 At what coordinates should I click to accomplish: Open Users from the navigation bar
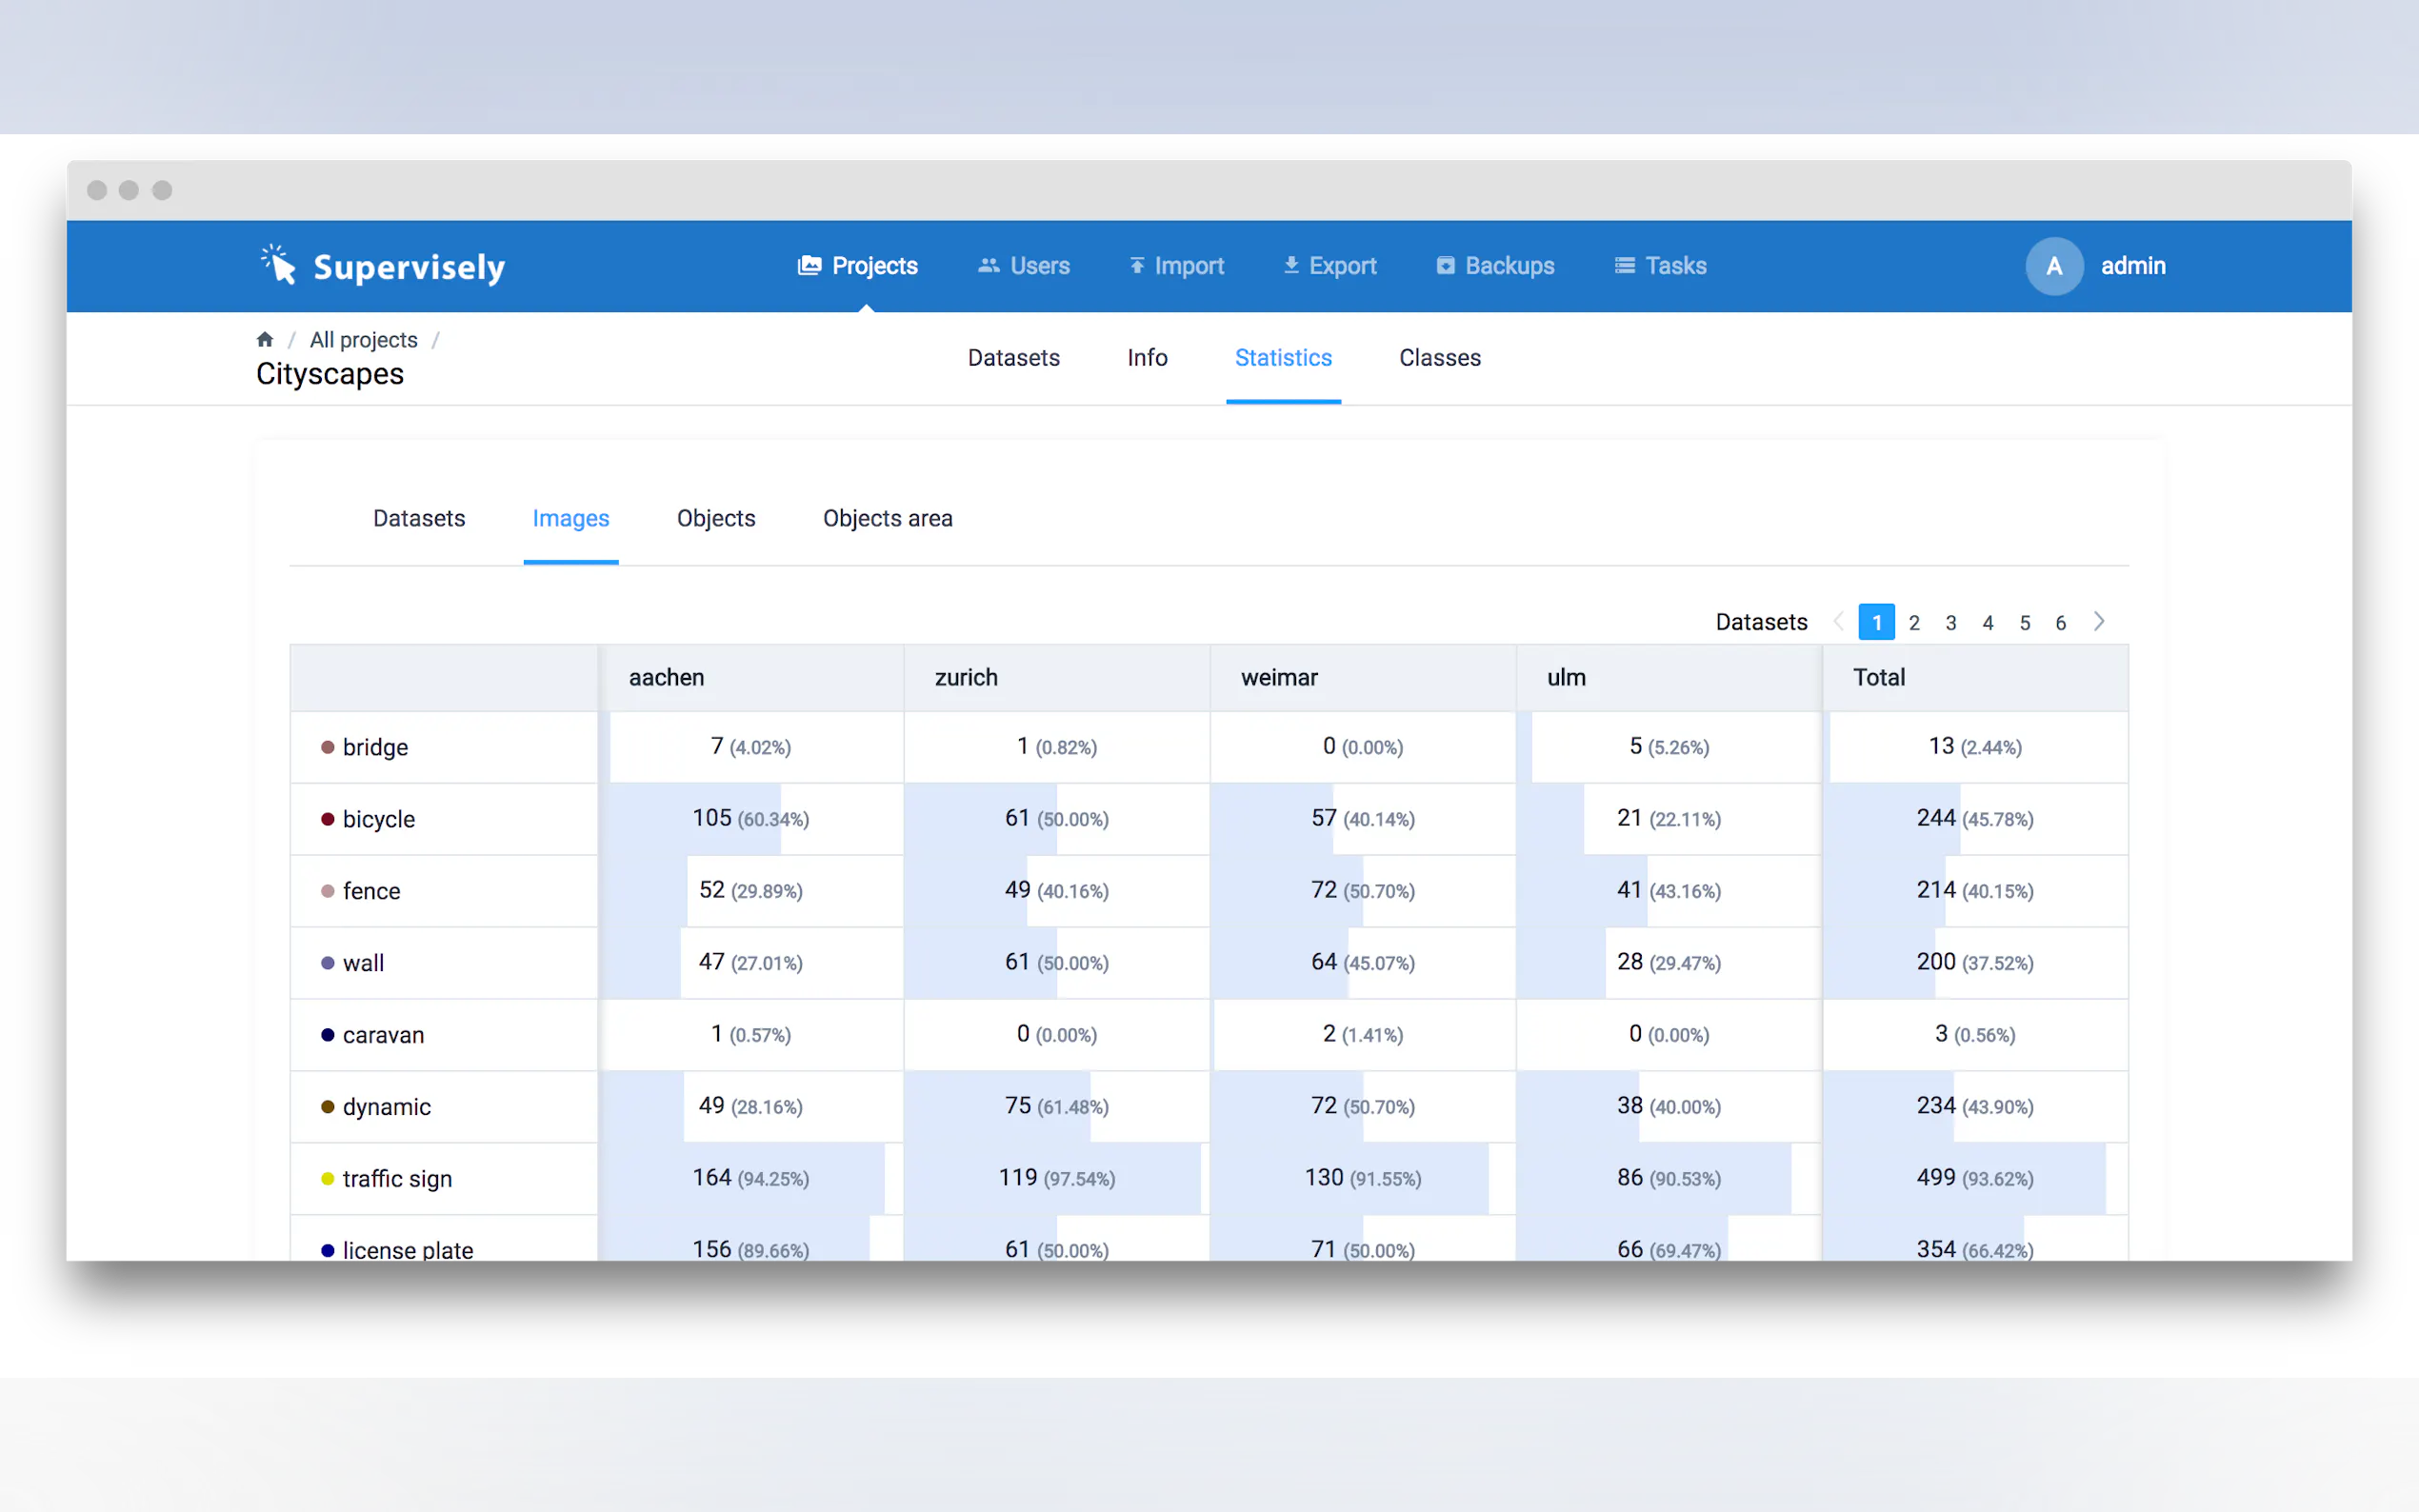1023,266
